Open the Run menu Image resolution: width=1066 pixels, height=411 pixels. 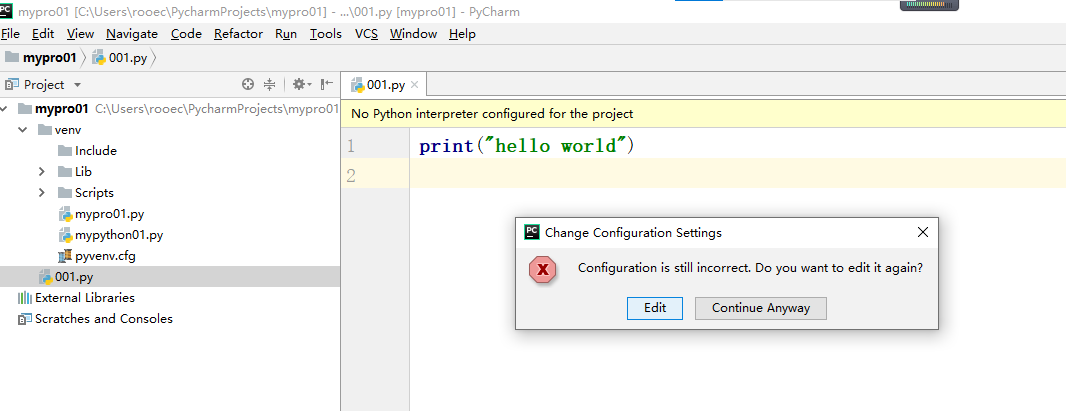pos(286,34)
